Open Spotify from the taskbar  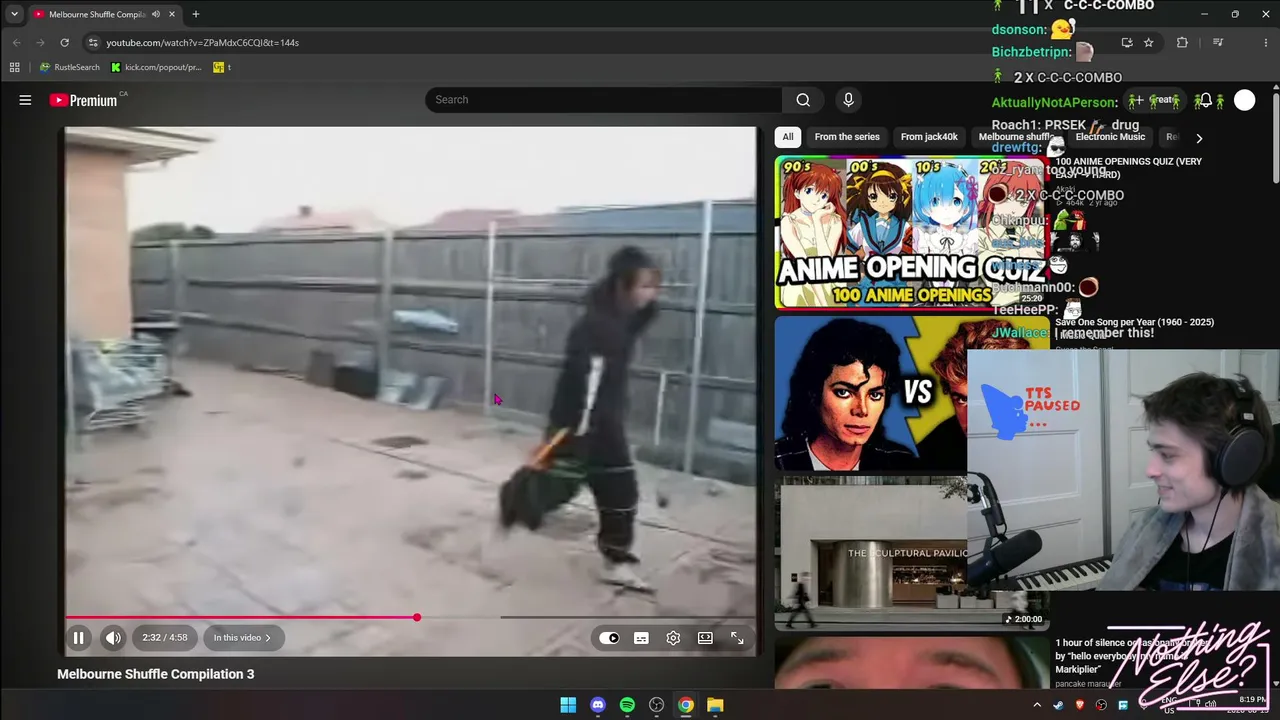coord(627,705)
